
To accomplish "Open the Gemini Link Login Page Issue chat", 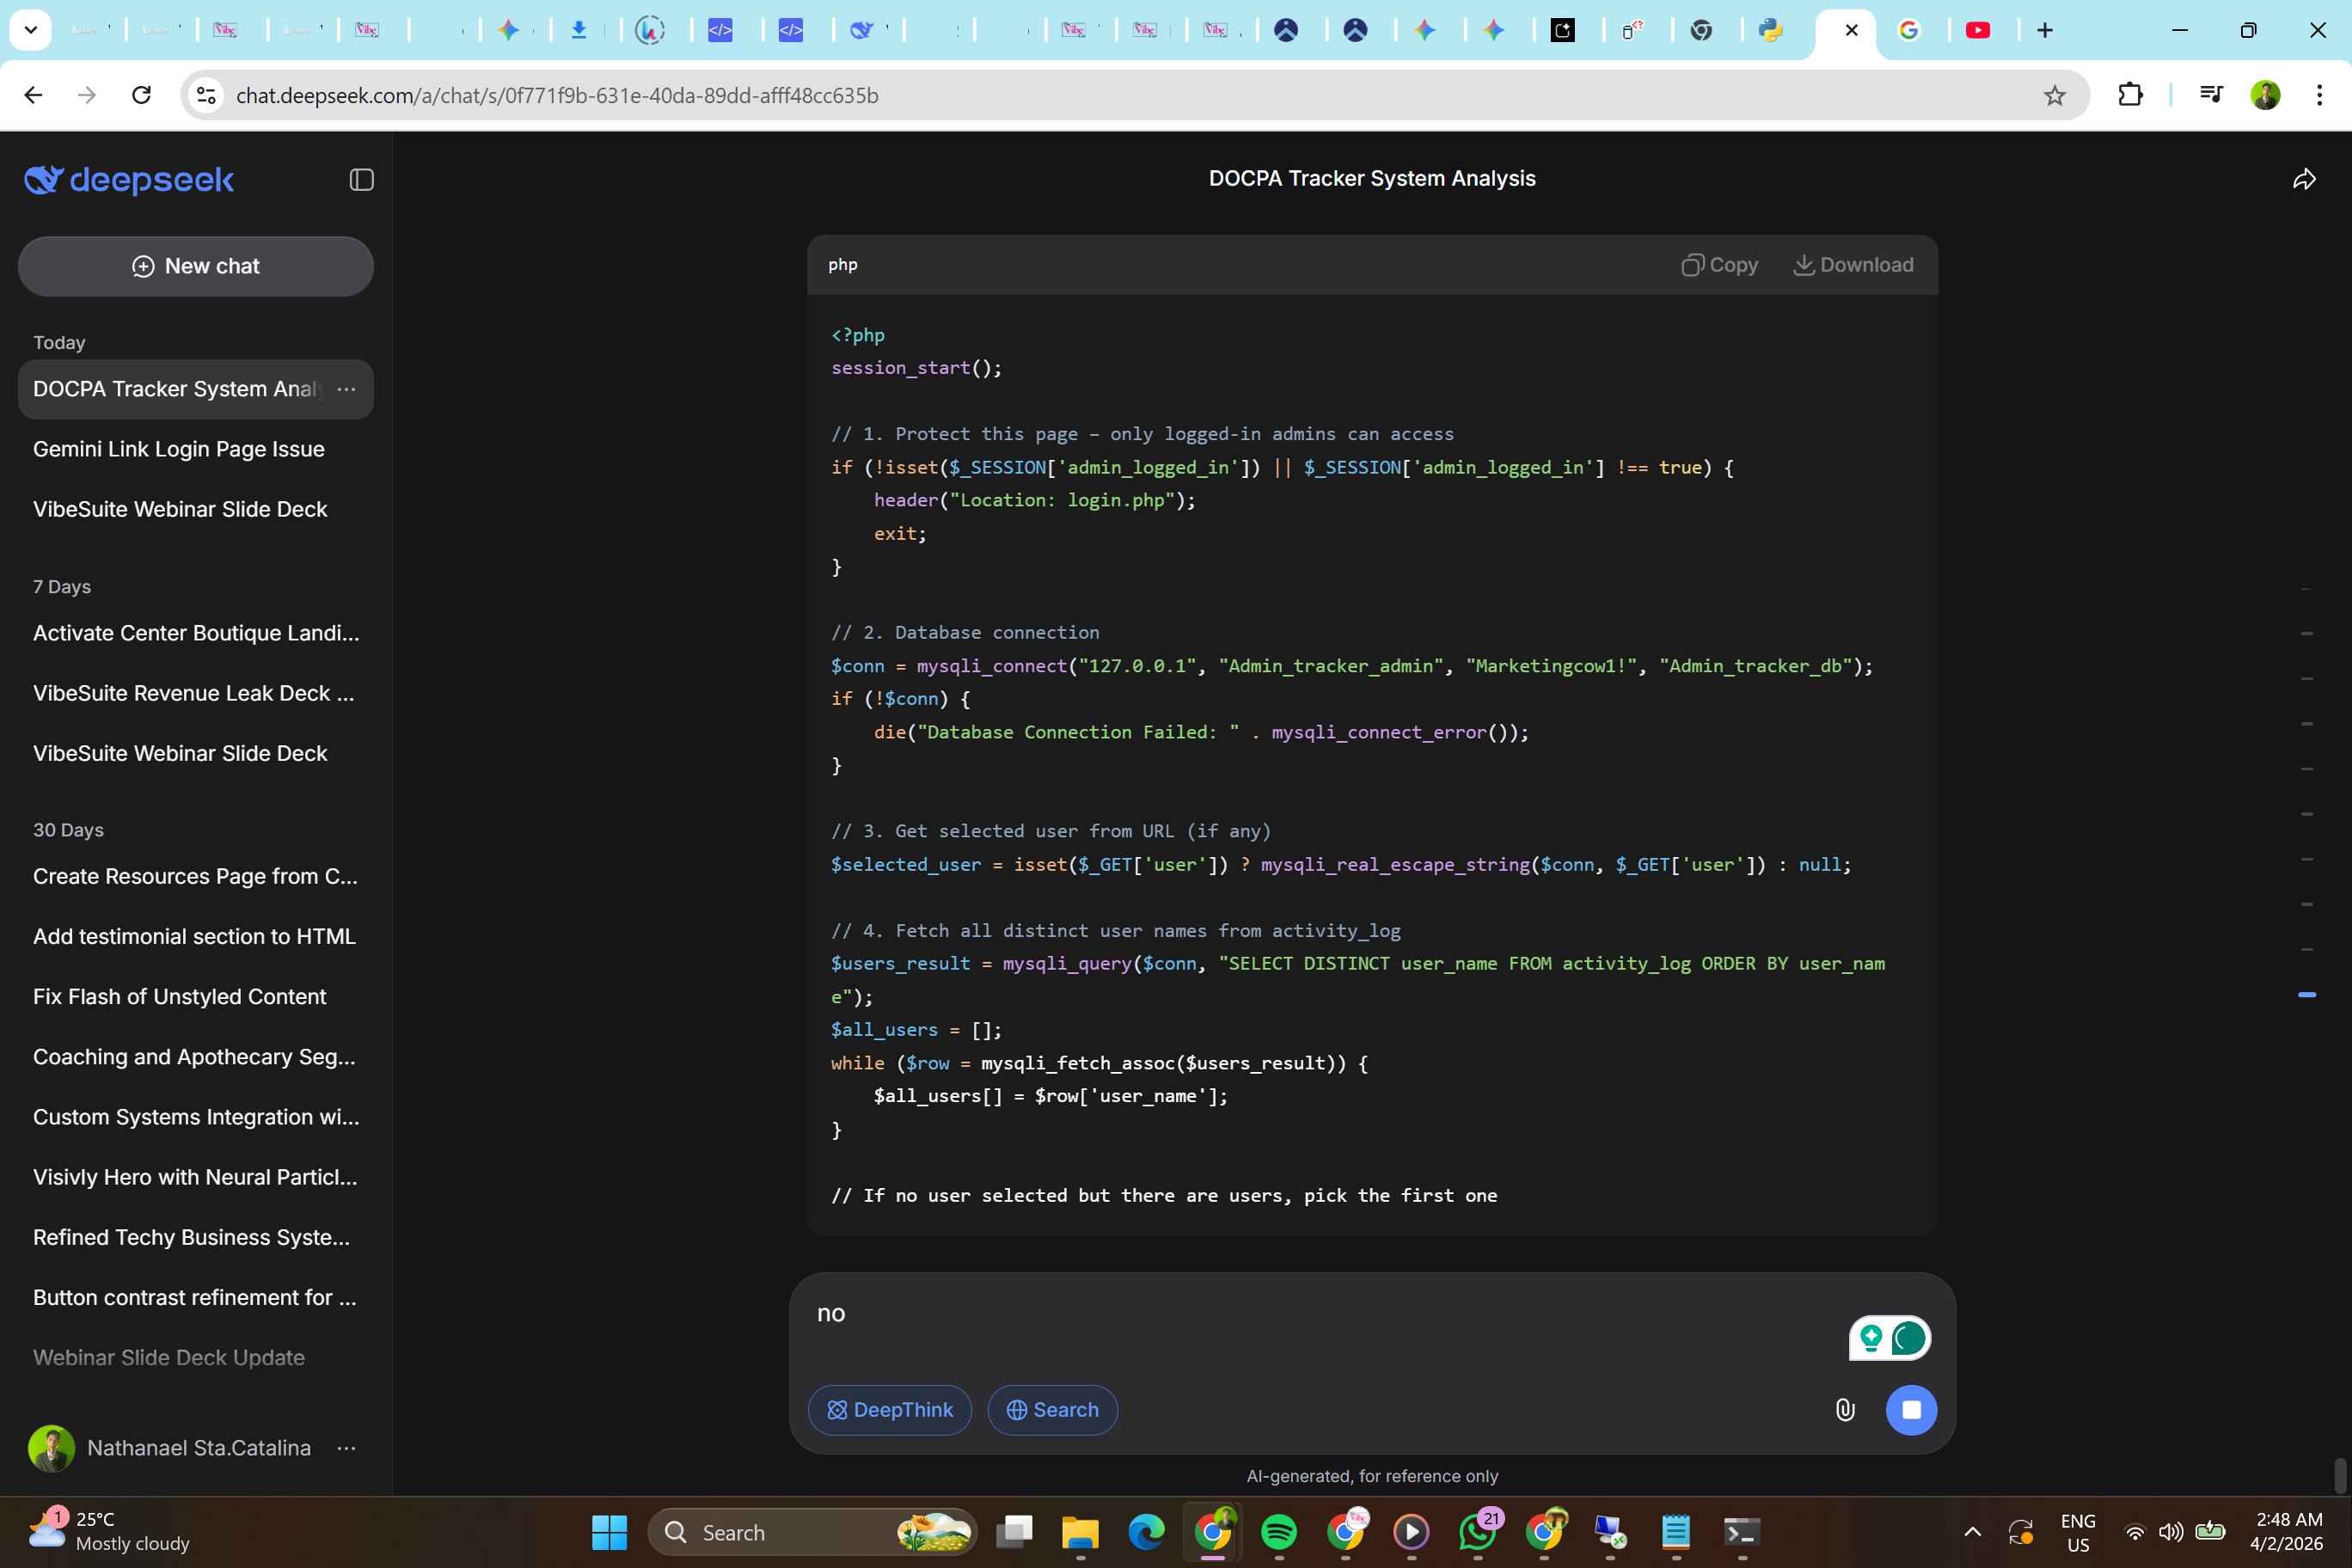I will pyautogui.click(x=179, y=449).
